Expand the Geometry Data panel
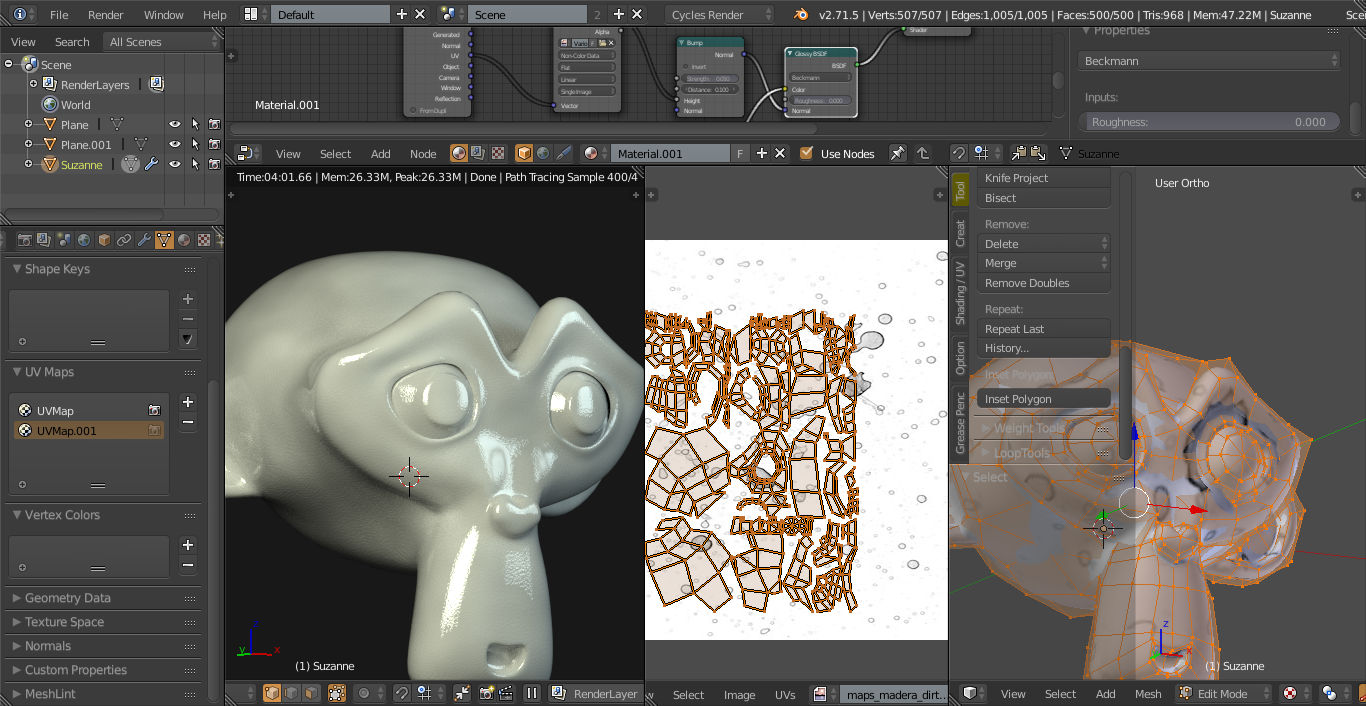The height and width of the screenshot is (706, 1366). pos(17,598)
